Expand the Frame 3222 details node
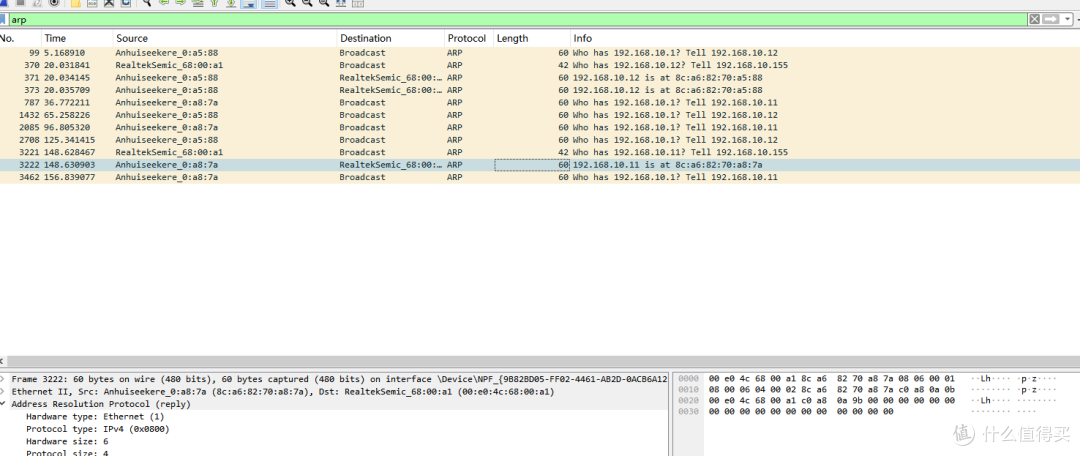This screenshot has height=456, width=1080. (3, 380)
